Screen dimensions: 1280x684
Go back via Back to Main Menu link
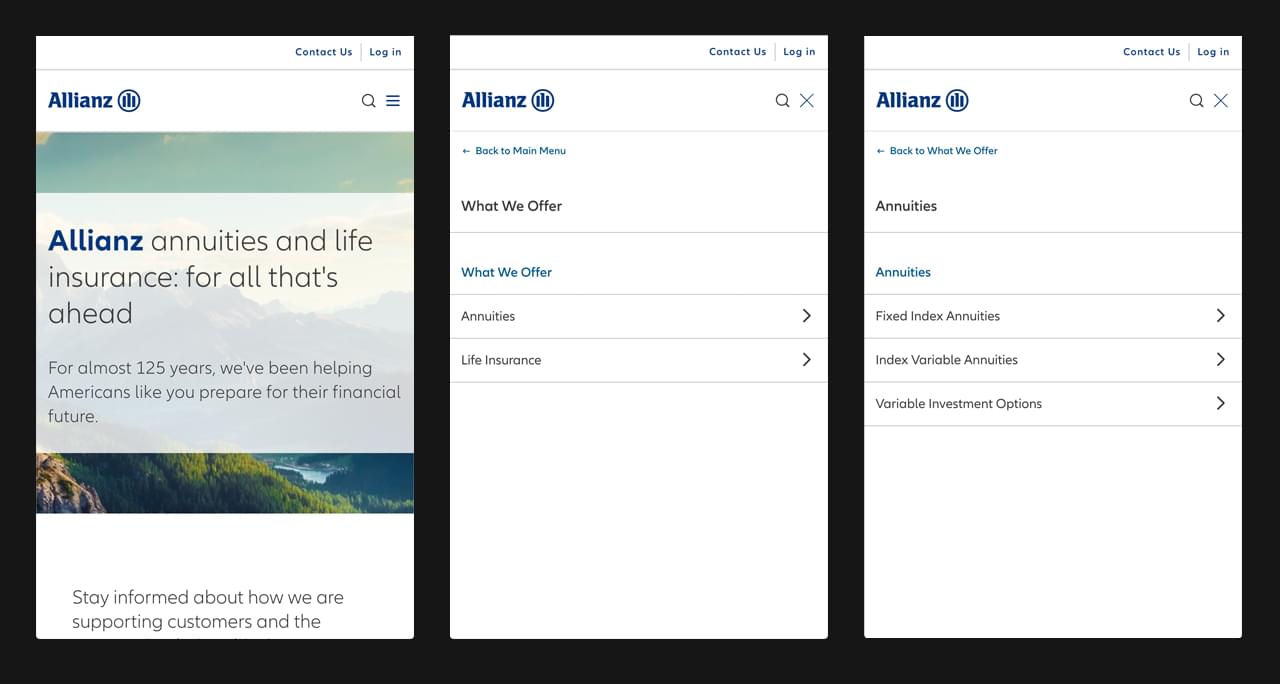click(514, 151)
